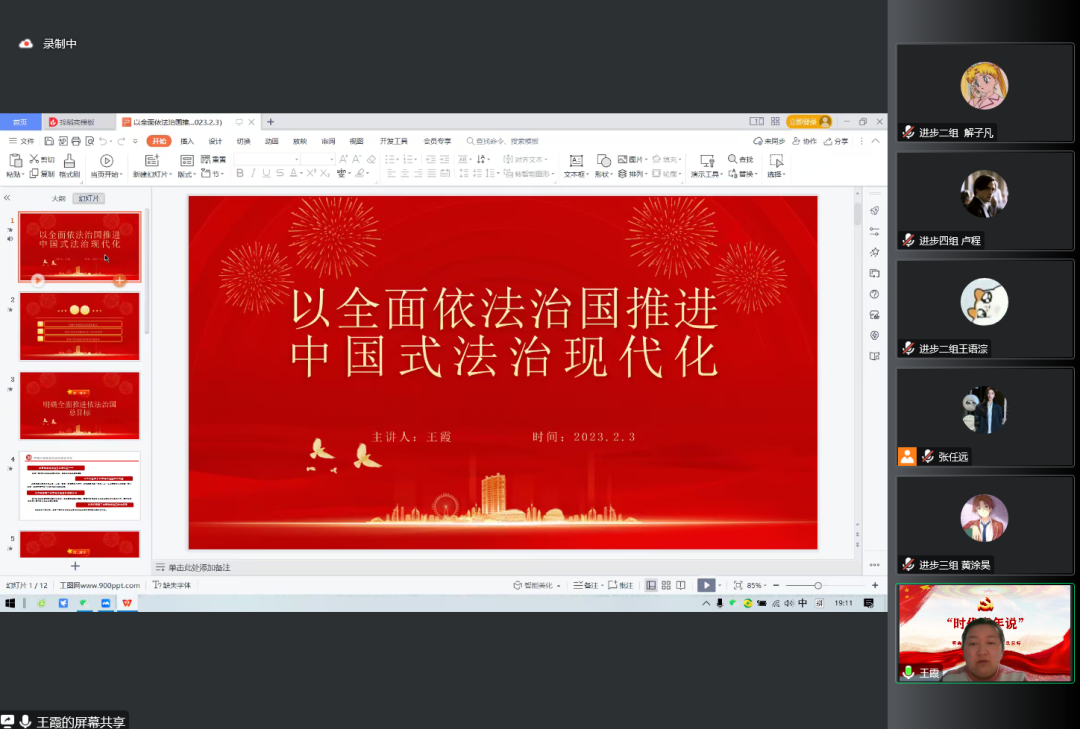Image resolution: width=1080 pixels, height=729 pixels.
Task: Select slide 3 thumbnail in the slide panel
Action: pos(80,405)
